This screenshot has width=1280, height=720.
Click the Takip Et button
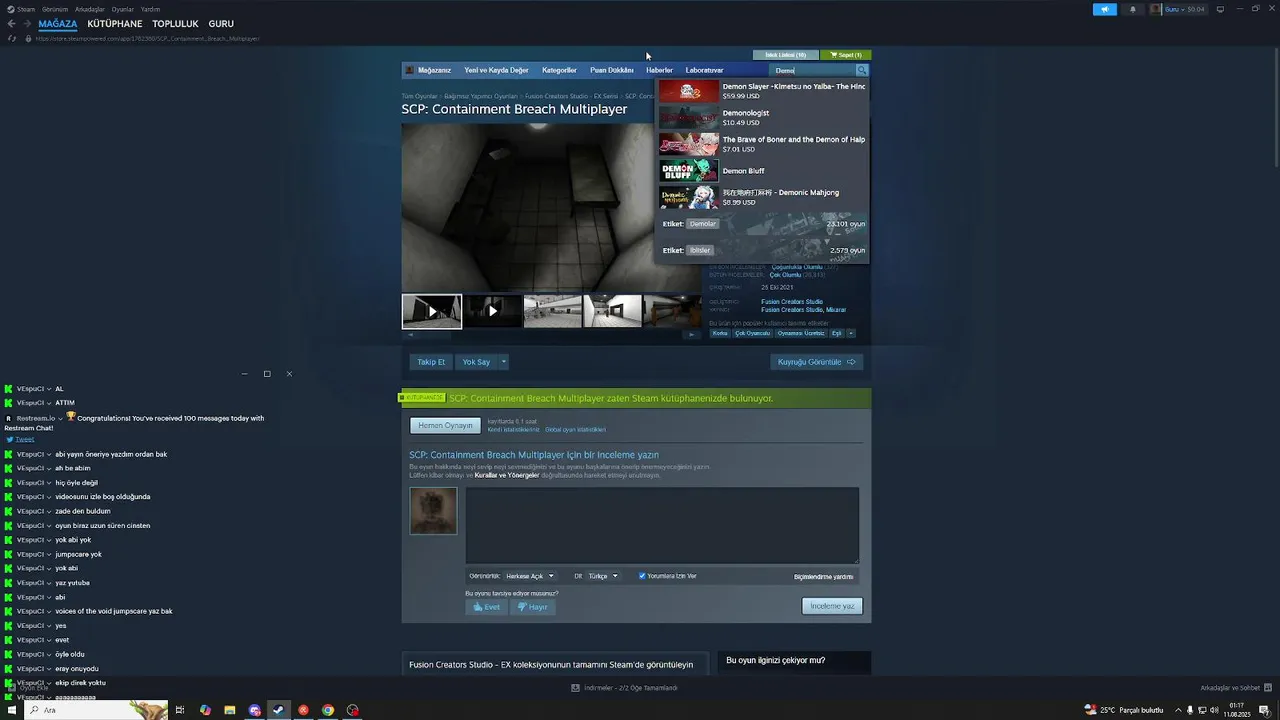click(431, 362)
